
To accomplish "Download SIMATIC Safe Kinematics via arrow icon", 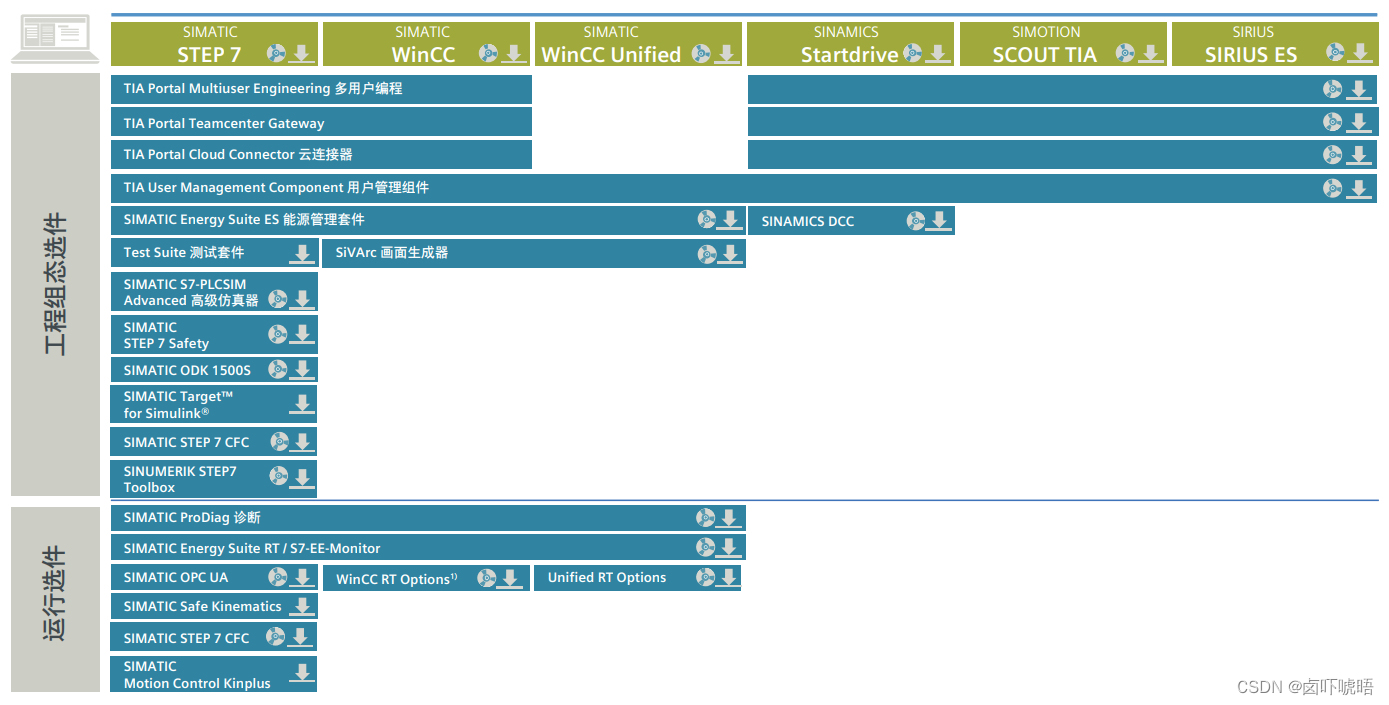I will point(302,606).
